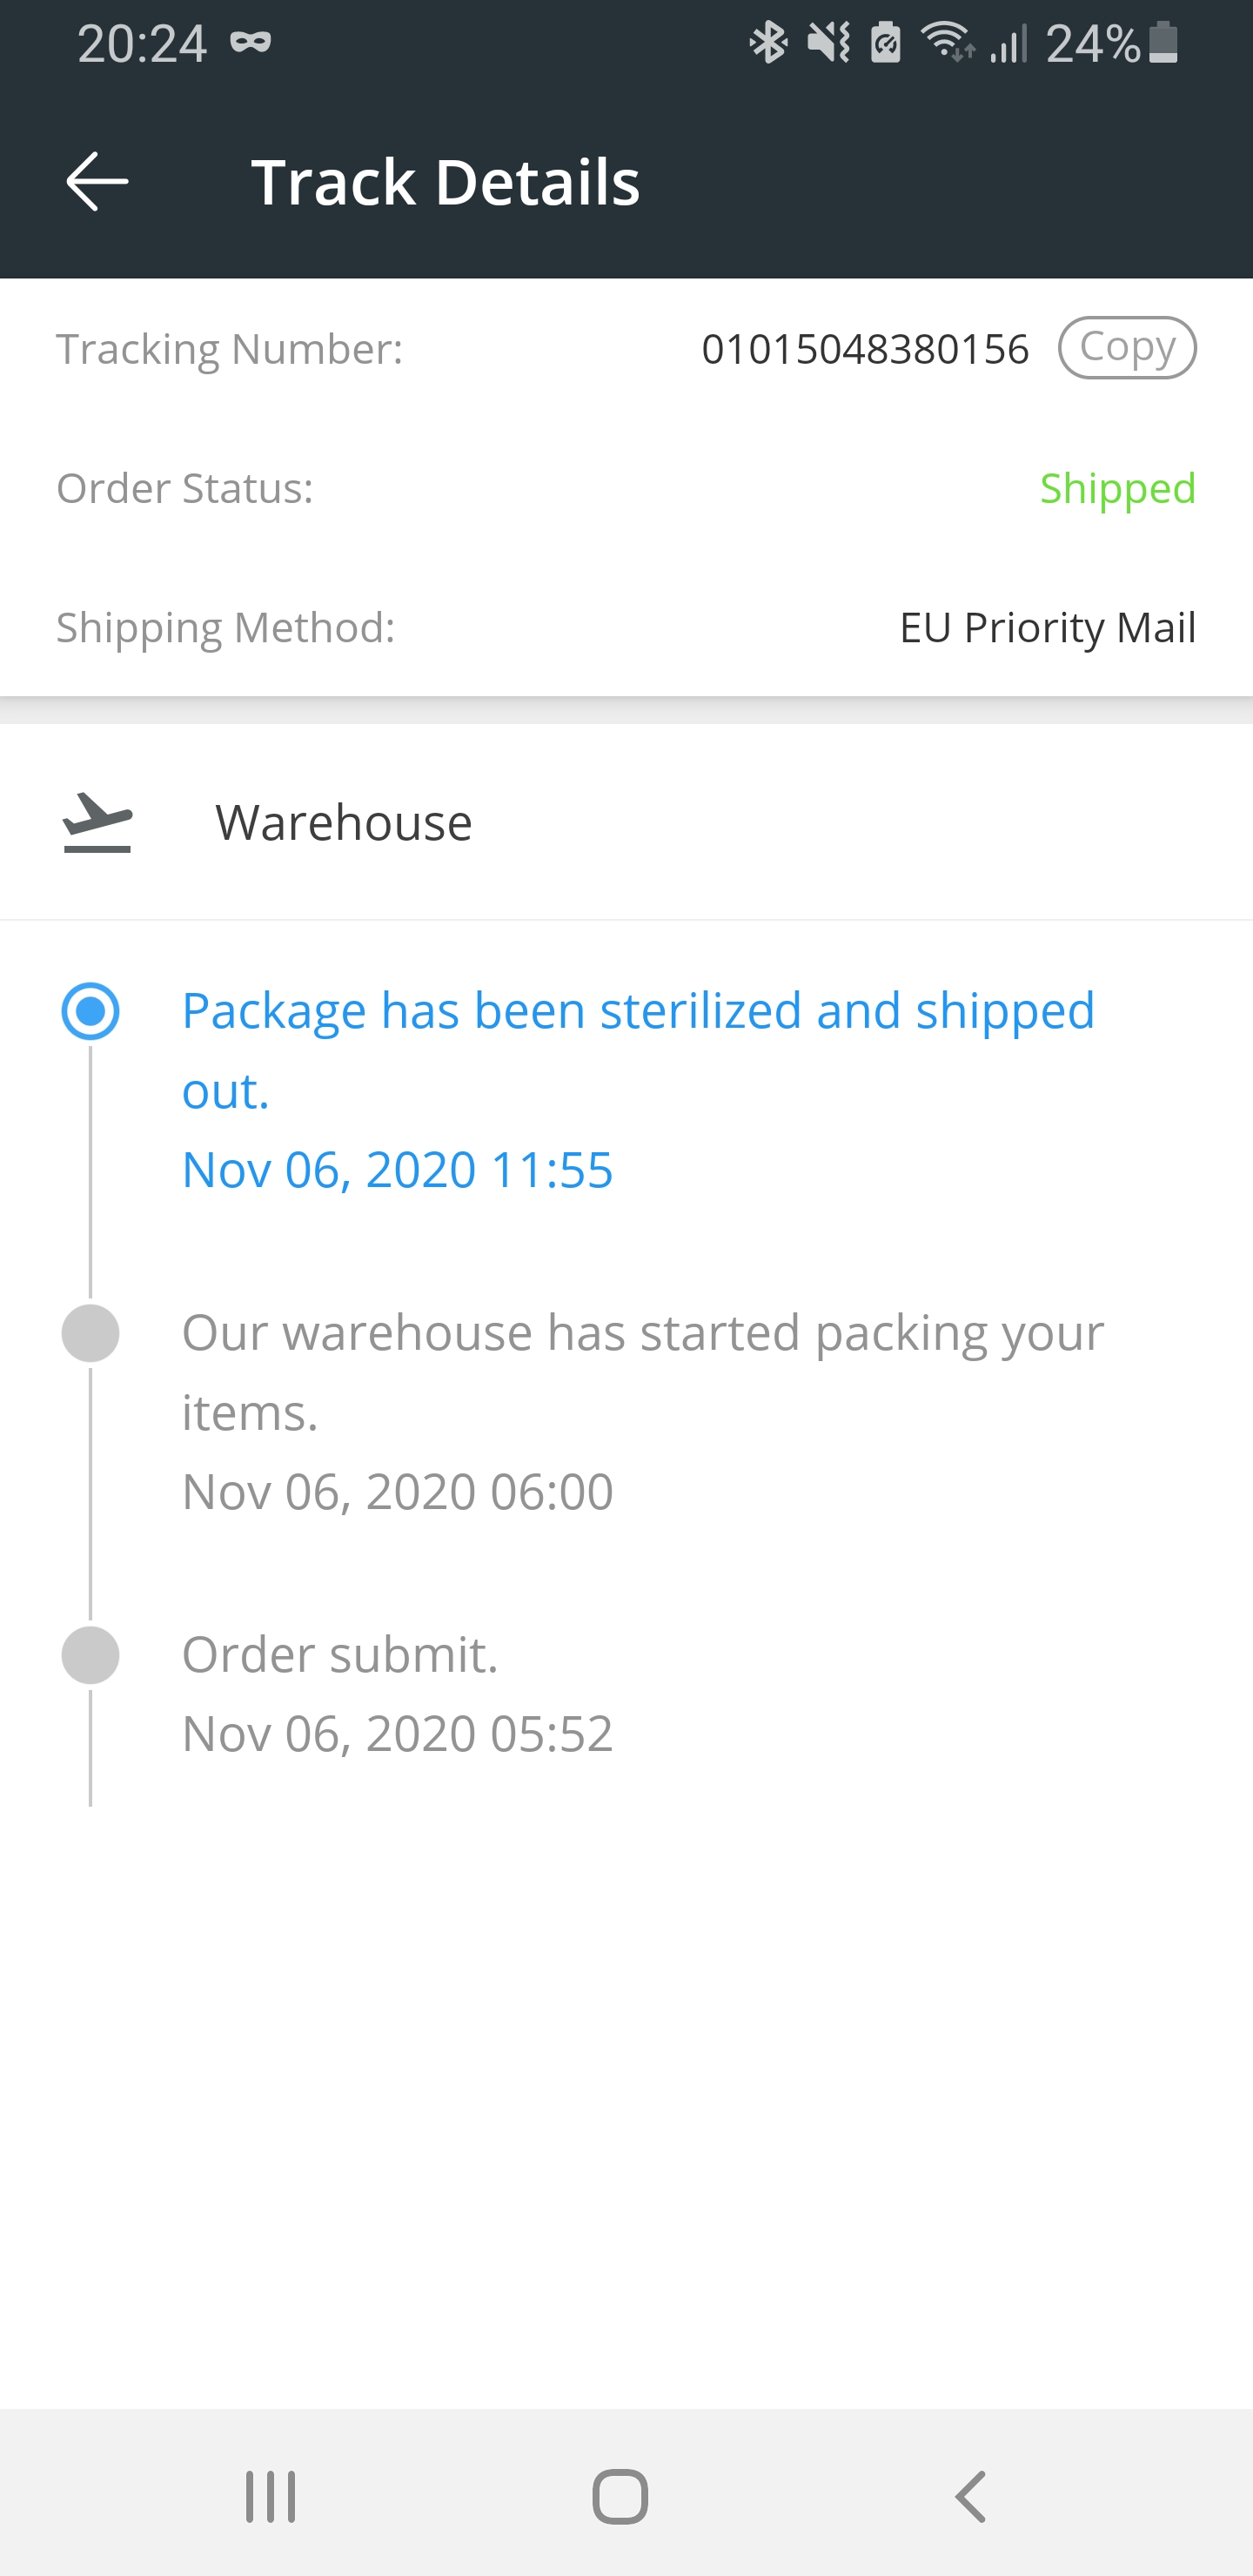This screenshot has height=2576, width=1253.
Task: Tap the Track Details title
Action: coord(445,182)
